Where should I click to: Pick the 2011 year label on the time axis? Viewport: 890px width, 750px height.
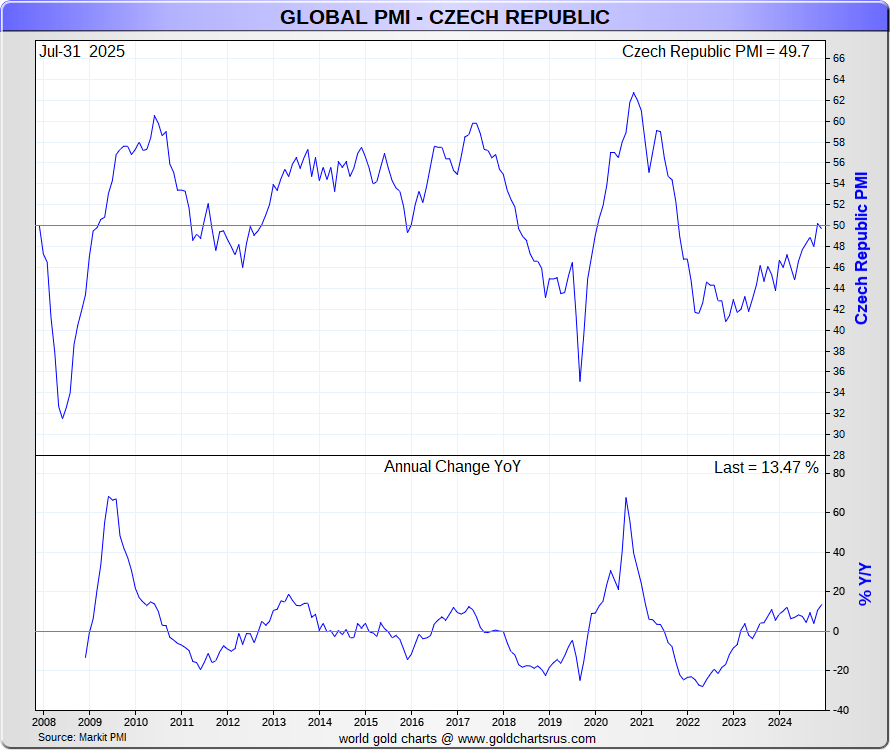(x=182, y=722)
